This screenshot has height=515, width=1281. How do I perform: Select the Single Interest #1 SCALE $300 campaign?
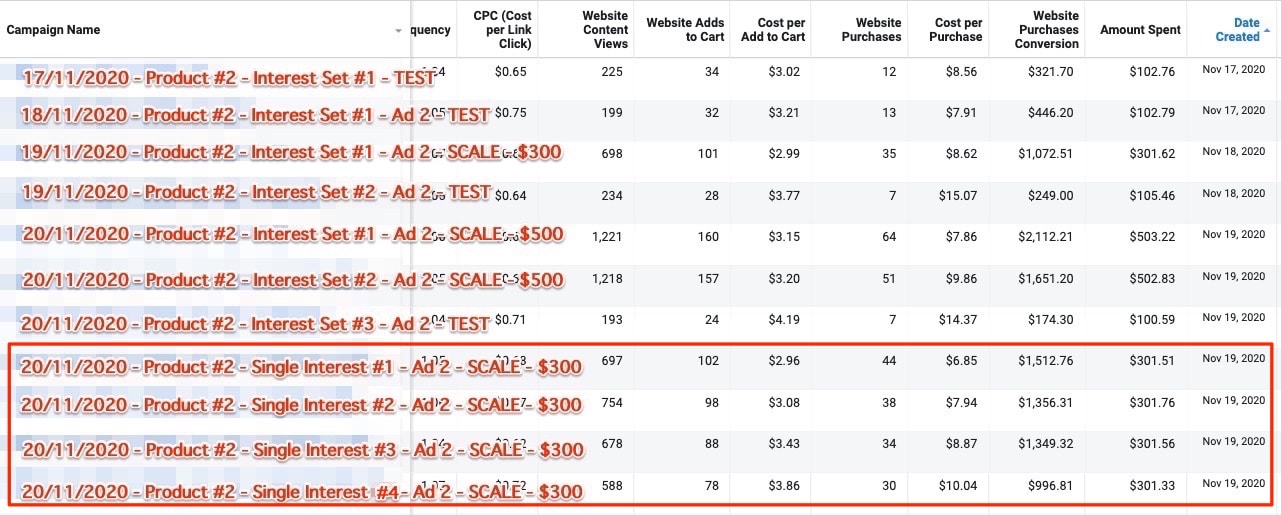pos(301,367)
